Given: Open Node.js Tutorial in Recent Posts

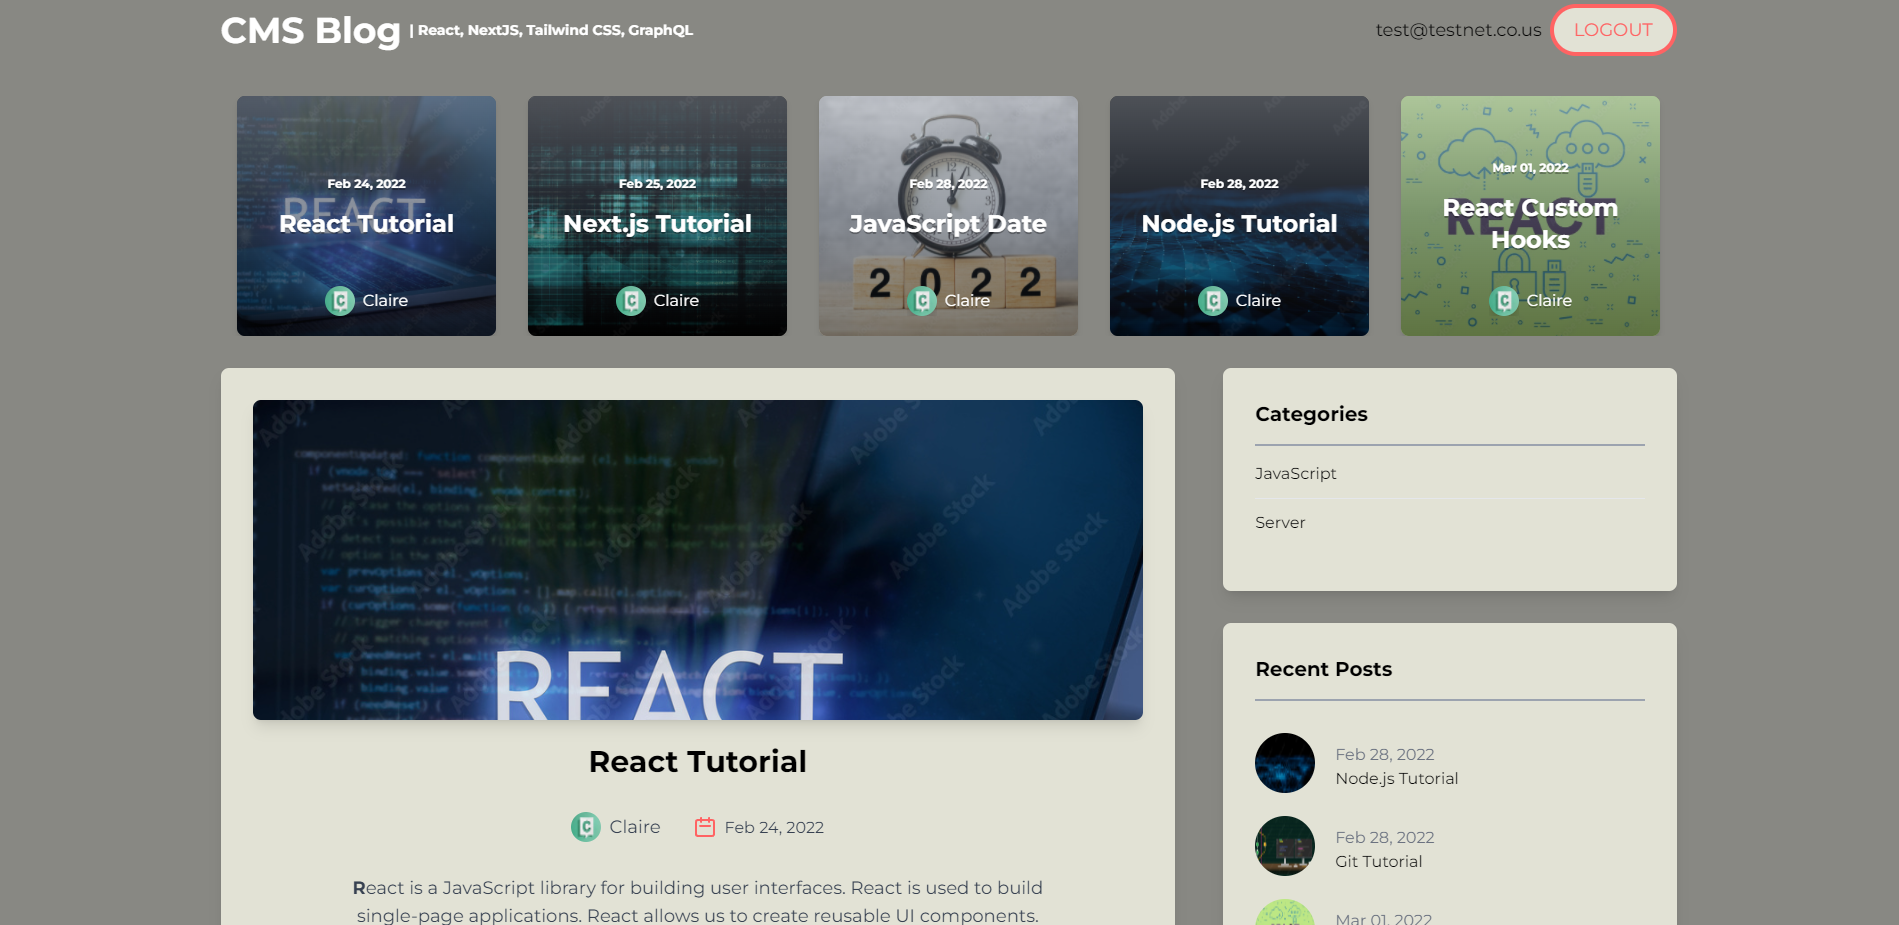Looking at the screenshot, I should tap(1397, 778).
